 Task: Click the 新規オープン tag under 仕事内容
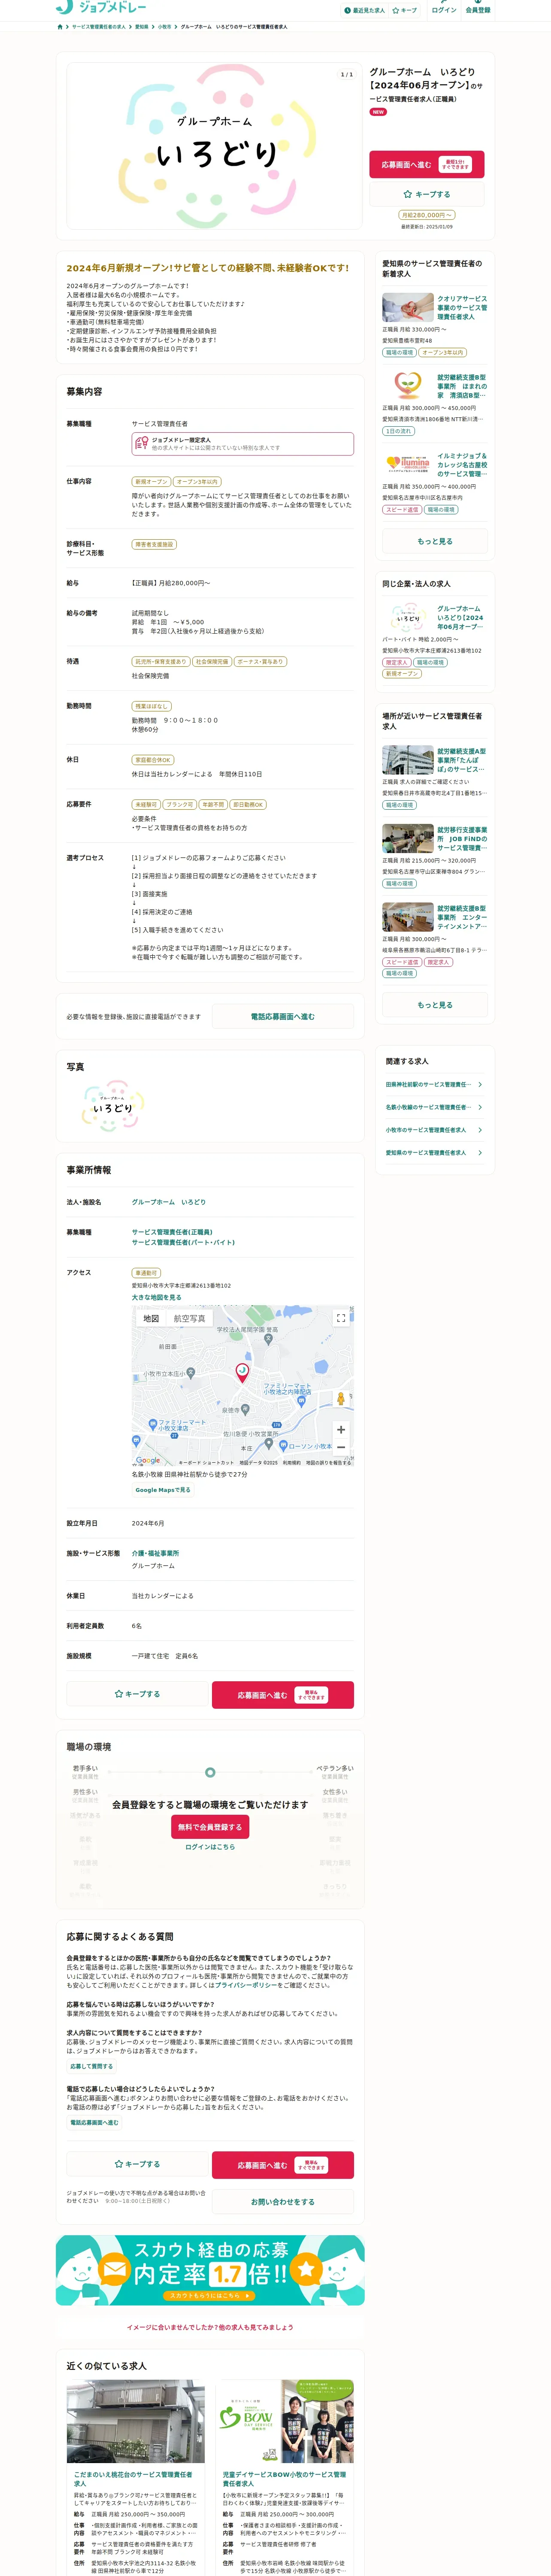(x=152, y=482)
